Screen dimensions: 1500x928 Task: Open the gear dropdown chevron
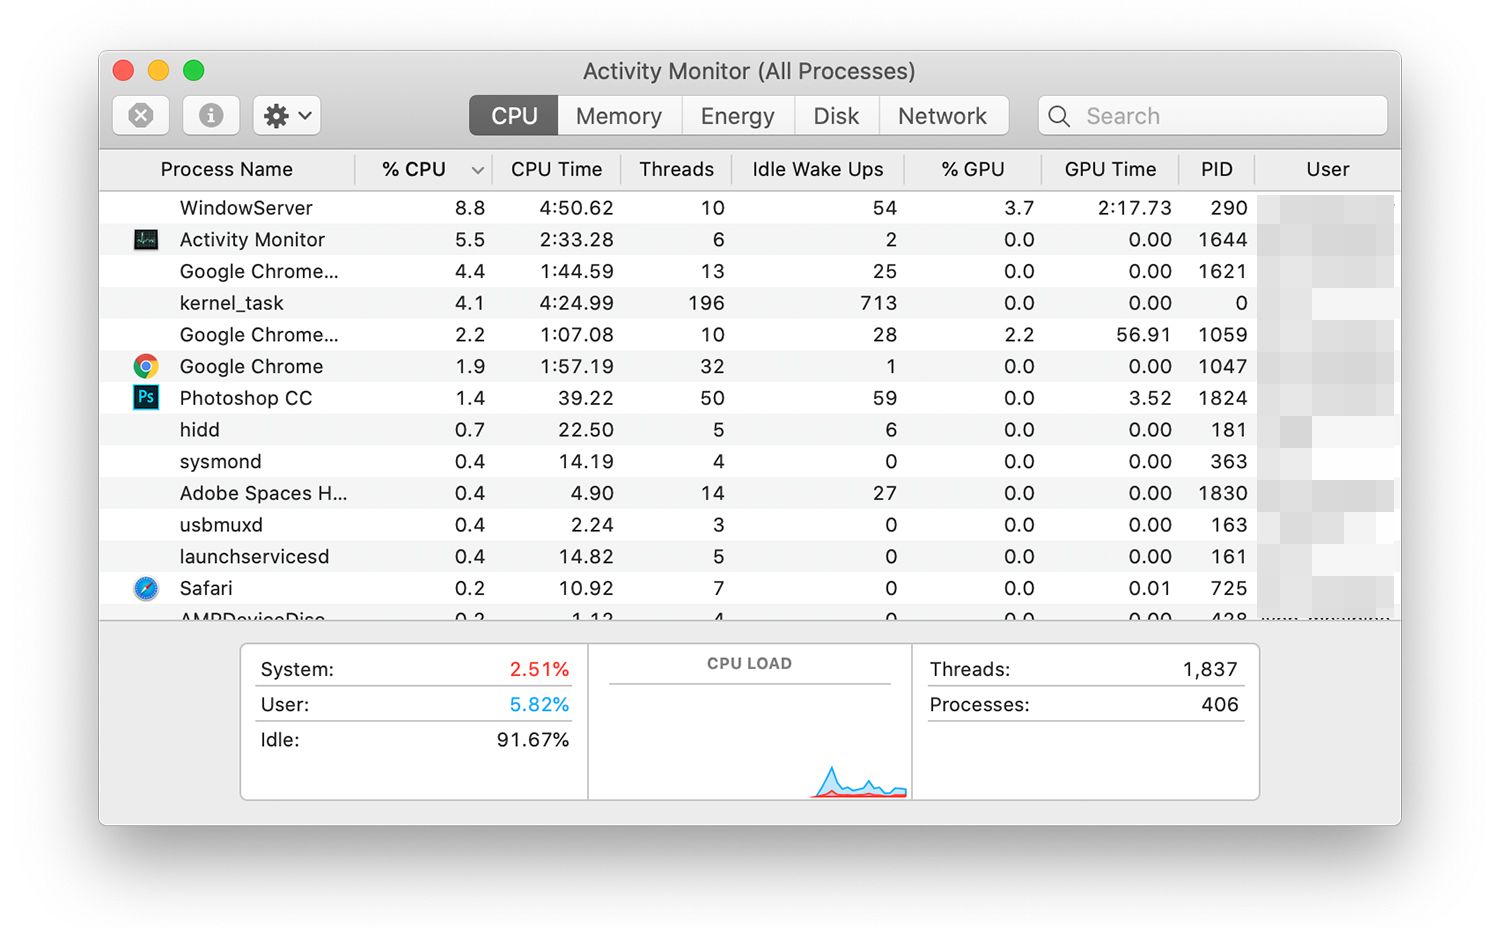pyautogui.click(x=304, y=115)
